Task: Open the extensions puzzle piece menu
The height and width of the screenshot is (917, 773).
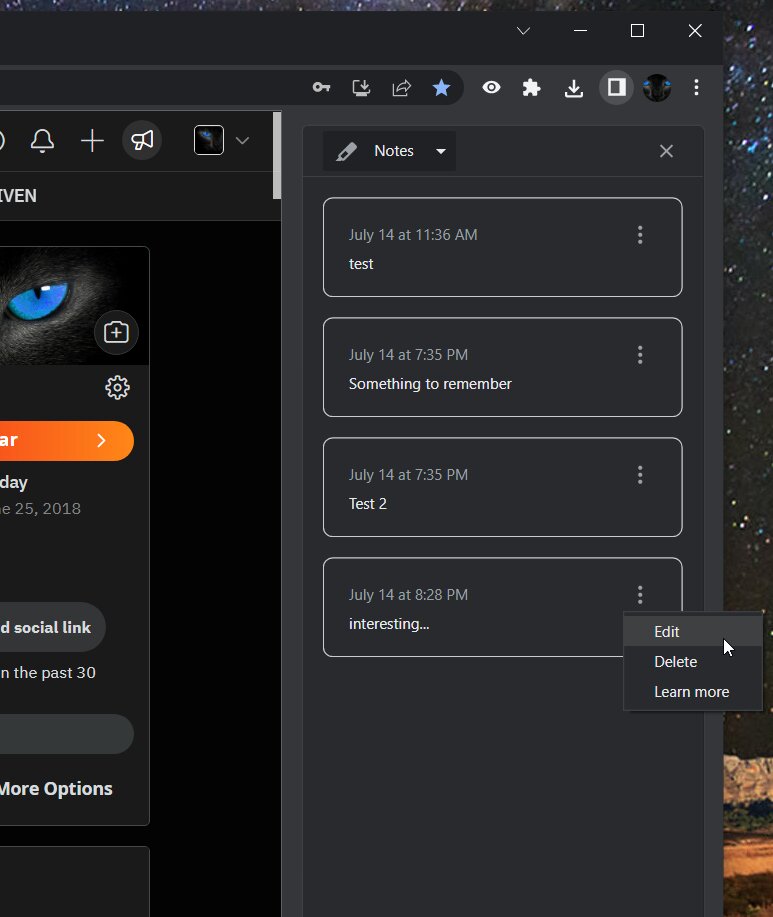Action: pyautogui.click(x=532, y=88)
